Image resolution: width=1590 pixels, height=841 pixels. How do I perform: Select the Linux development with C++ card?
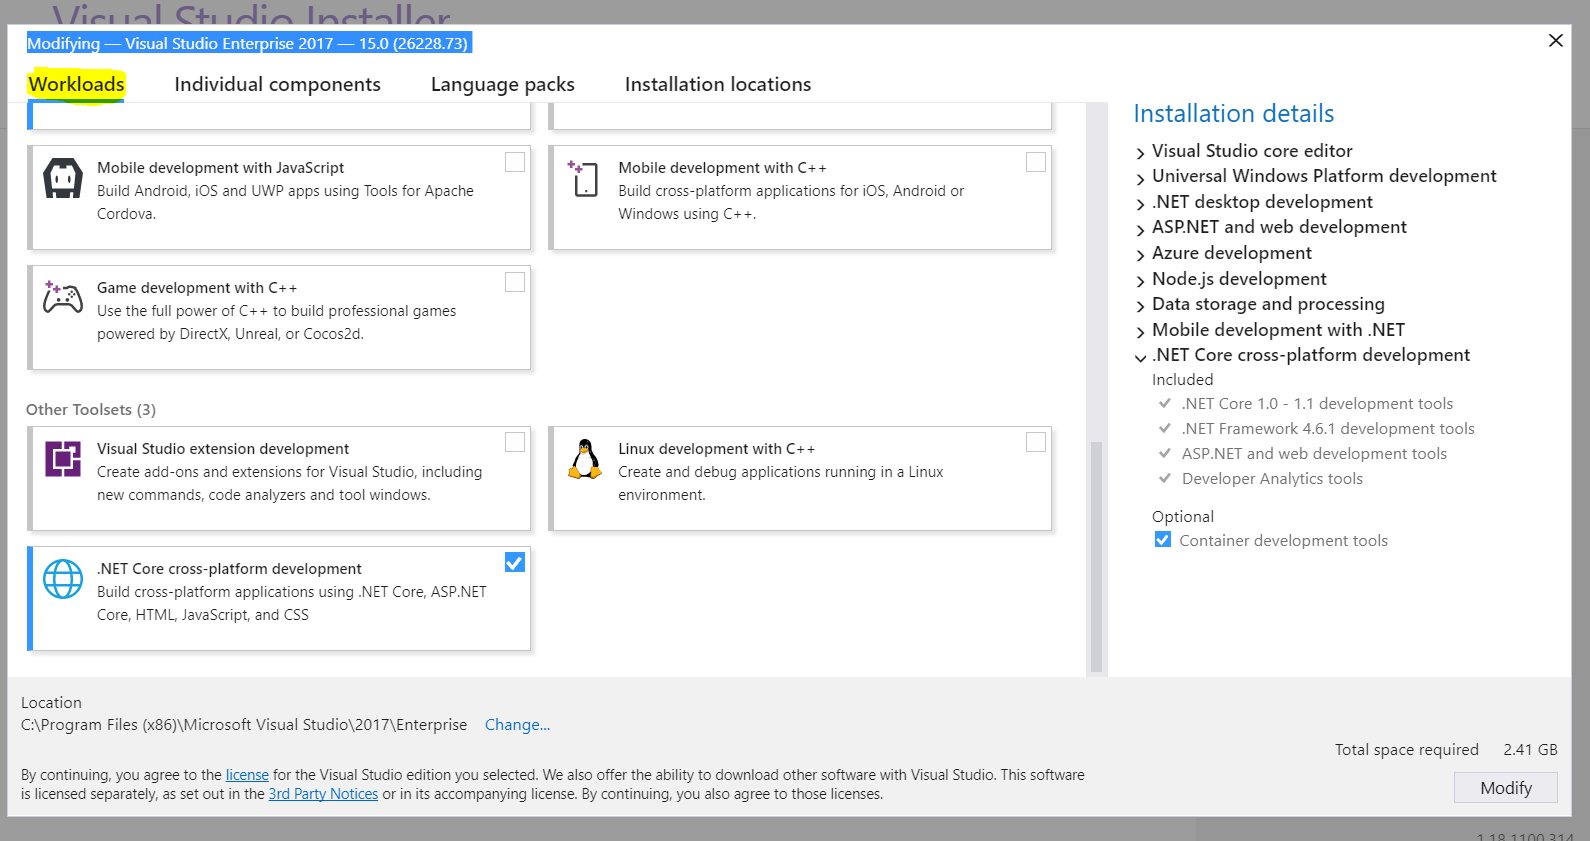point(800,479)
